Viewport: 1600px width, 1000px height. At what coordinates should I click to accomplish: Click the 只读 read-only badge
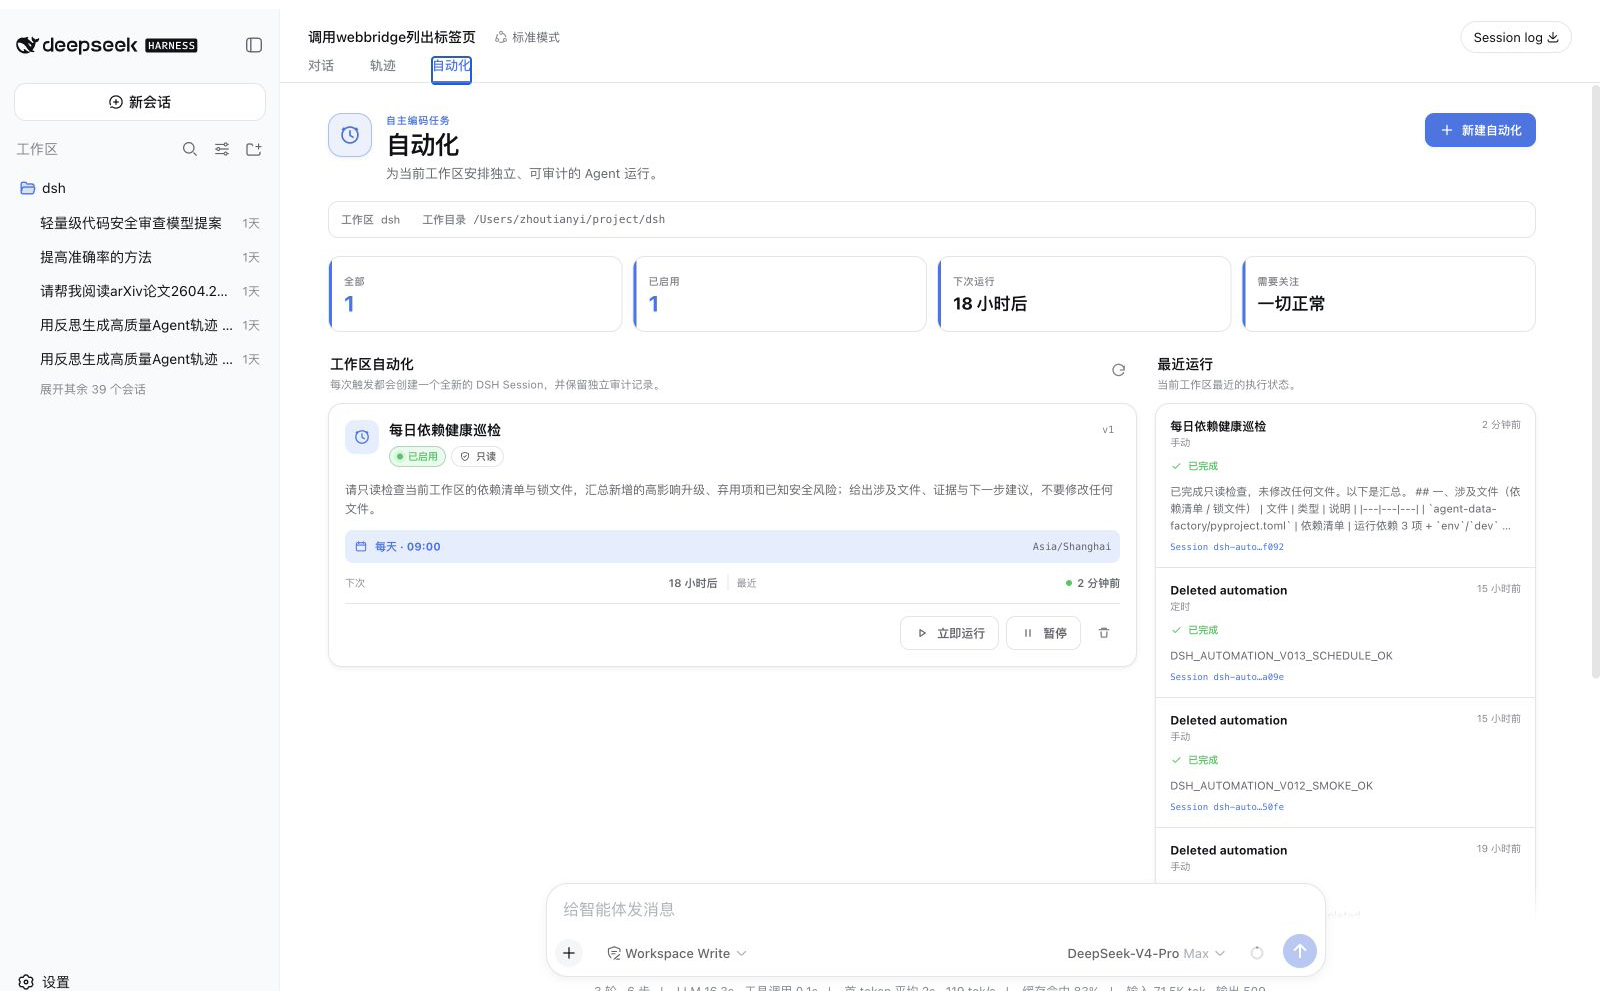478,456
